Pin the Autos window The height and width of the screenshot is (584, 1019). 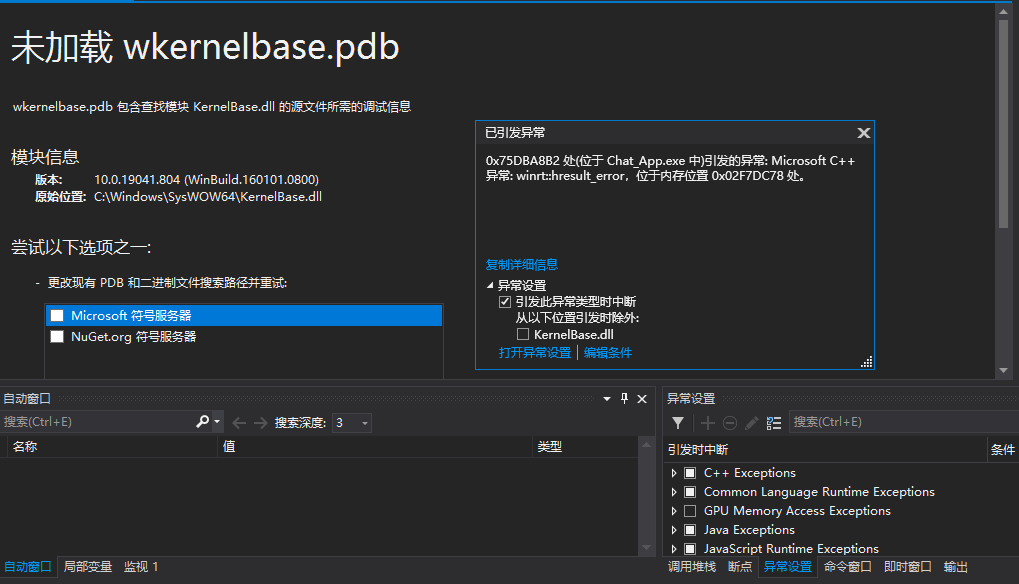[625, 398]
